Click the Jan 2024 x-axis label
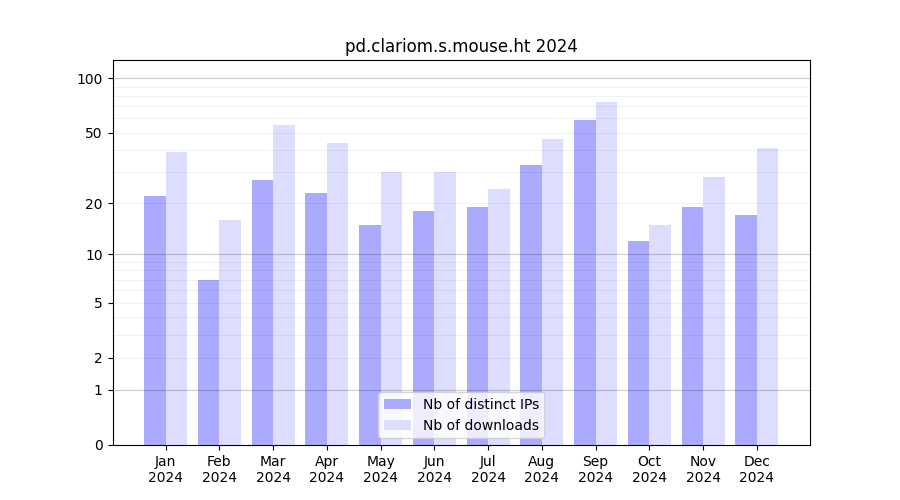Viewport: 900px width, 500px height. click(x=166, y=469)
